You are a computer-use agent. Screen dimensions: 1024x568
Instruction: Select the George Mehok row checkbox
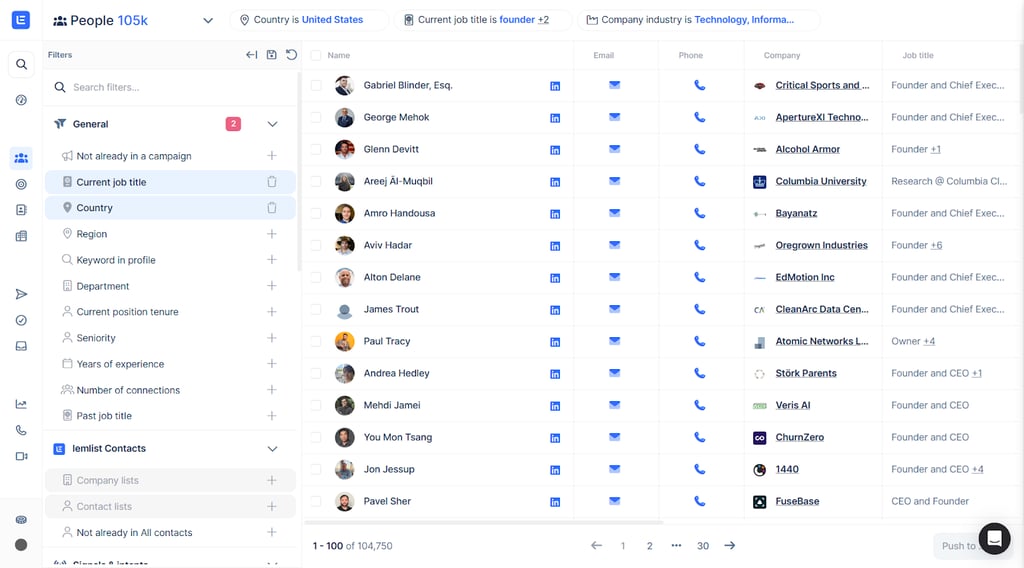pos(316,118)
